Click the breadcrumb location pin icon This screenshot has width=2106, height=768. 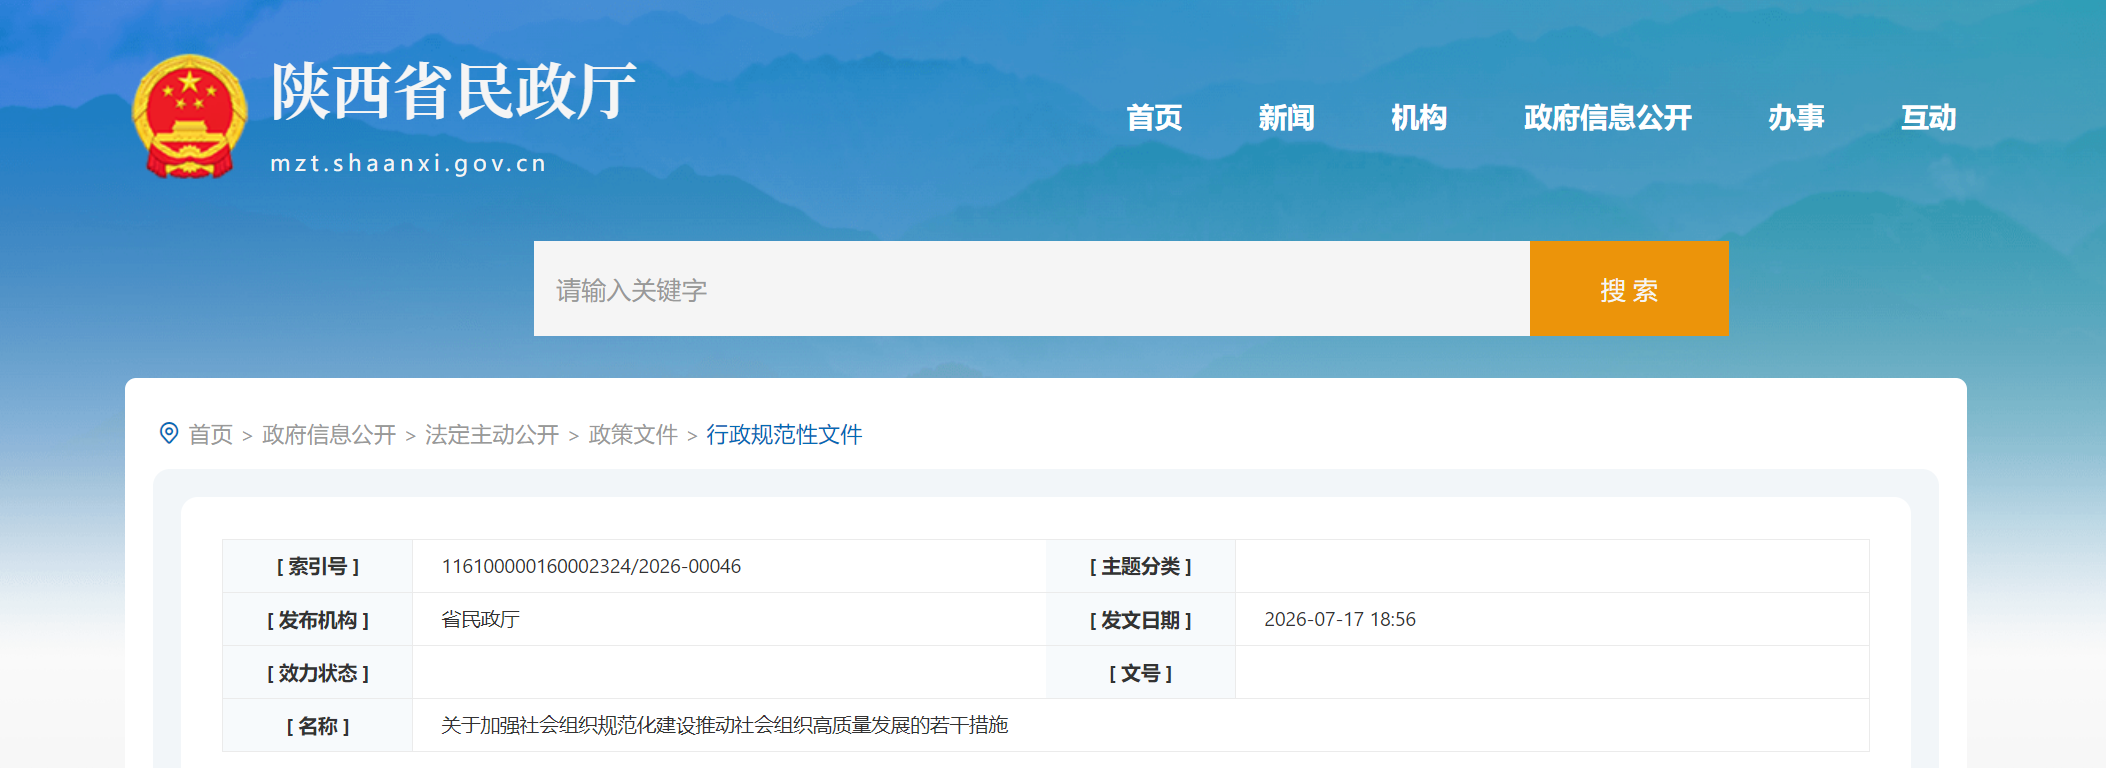169,433
